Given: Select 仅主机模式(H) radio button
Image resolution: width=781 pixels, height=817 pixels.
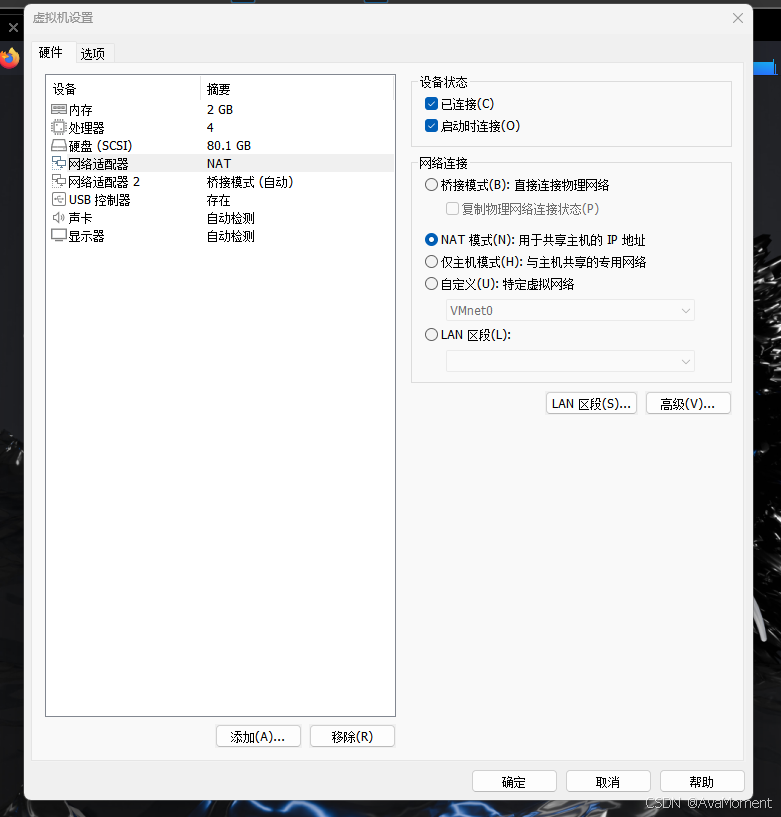Looking at the screenshot, I should [x=431, y=262].
